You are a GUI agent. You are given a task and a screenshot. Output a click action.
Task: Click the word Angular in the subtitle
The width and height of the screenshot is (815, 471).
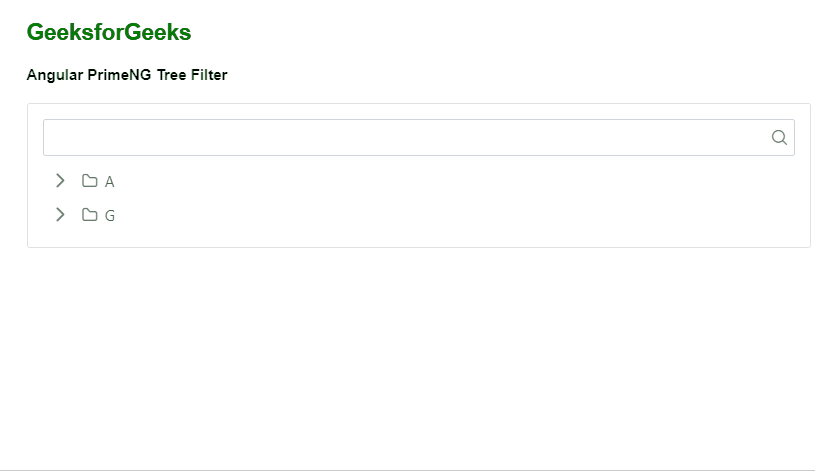(55, 75)
